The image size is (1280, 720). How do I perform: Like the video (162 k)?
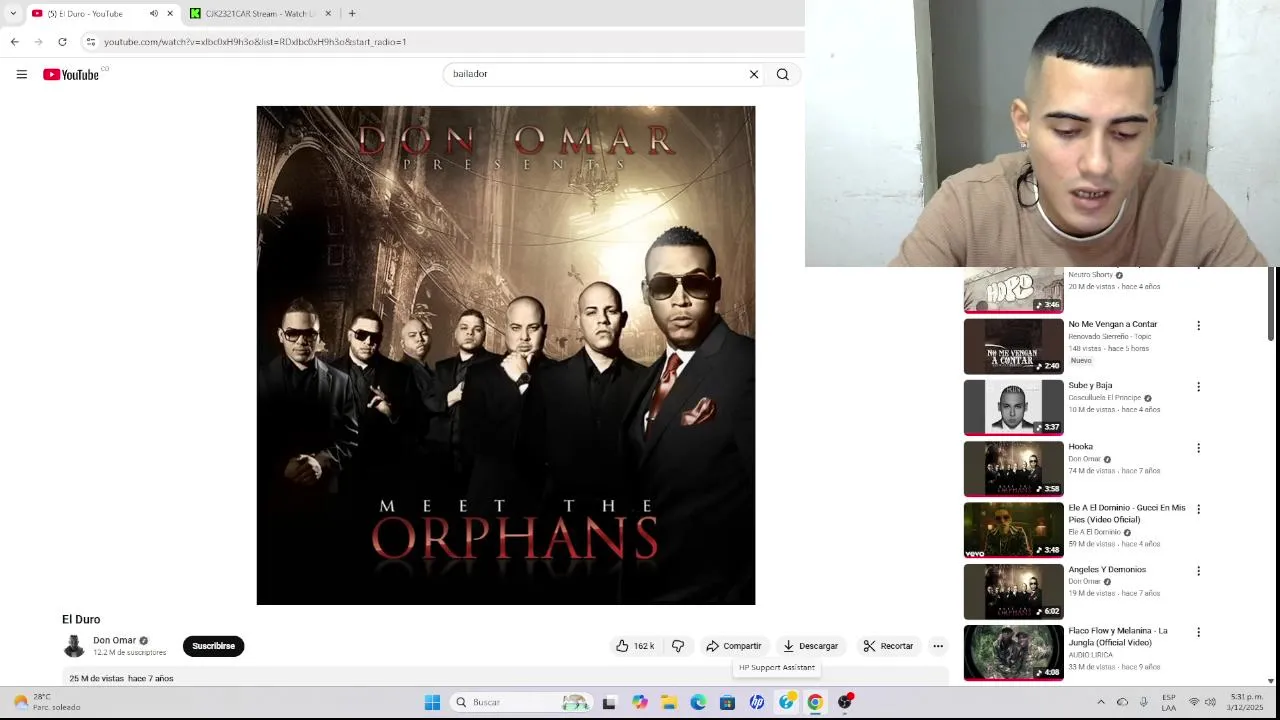pos(635,646)
